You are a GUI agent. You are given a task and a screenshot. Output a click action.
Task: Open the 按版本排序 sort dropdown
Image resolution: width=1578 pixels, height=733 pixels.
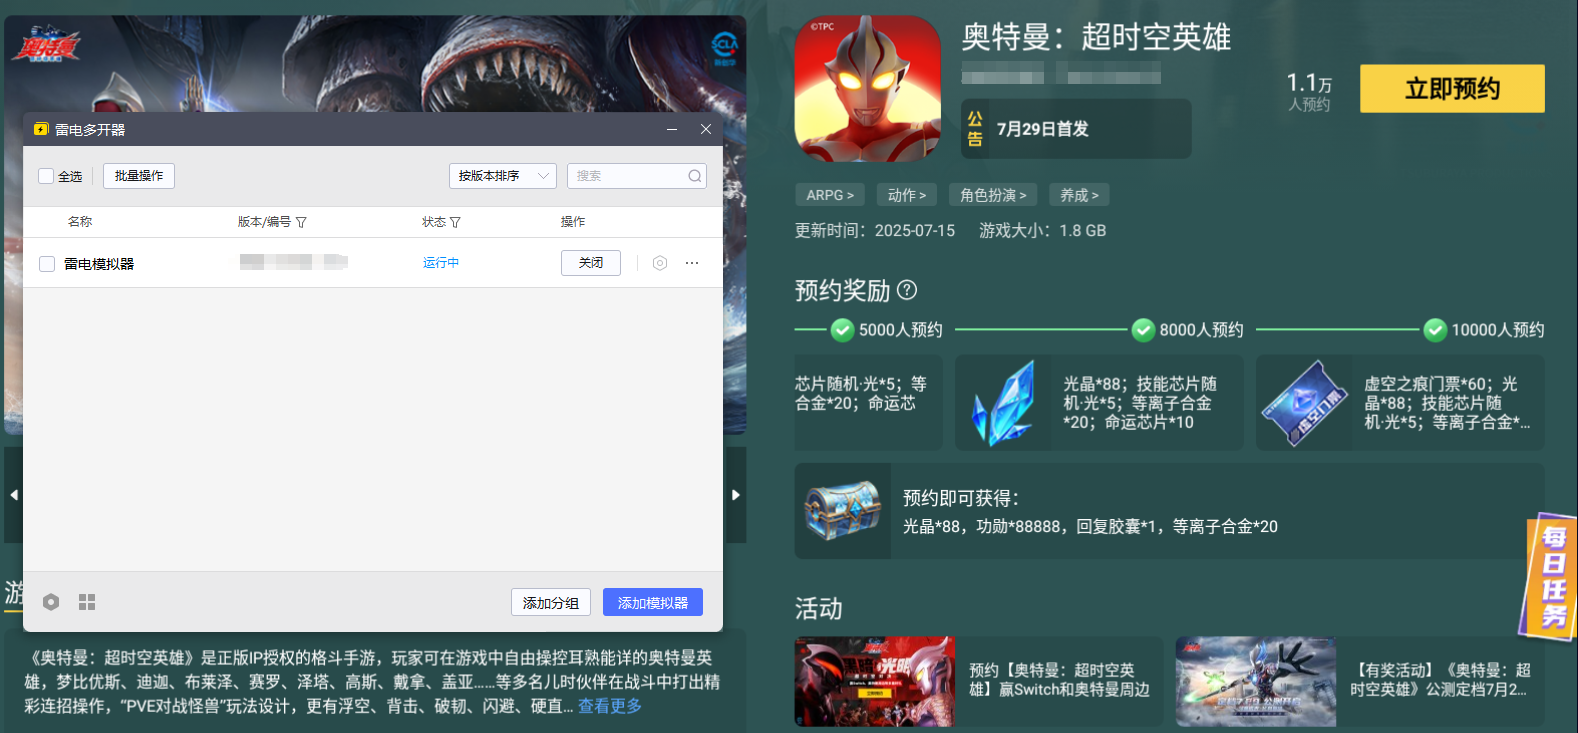click(503, 176)
